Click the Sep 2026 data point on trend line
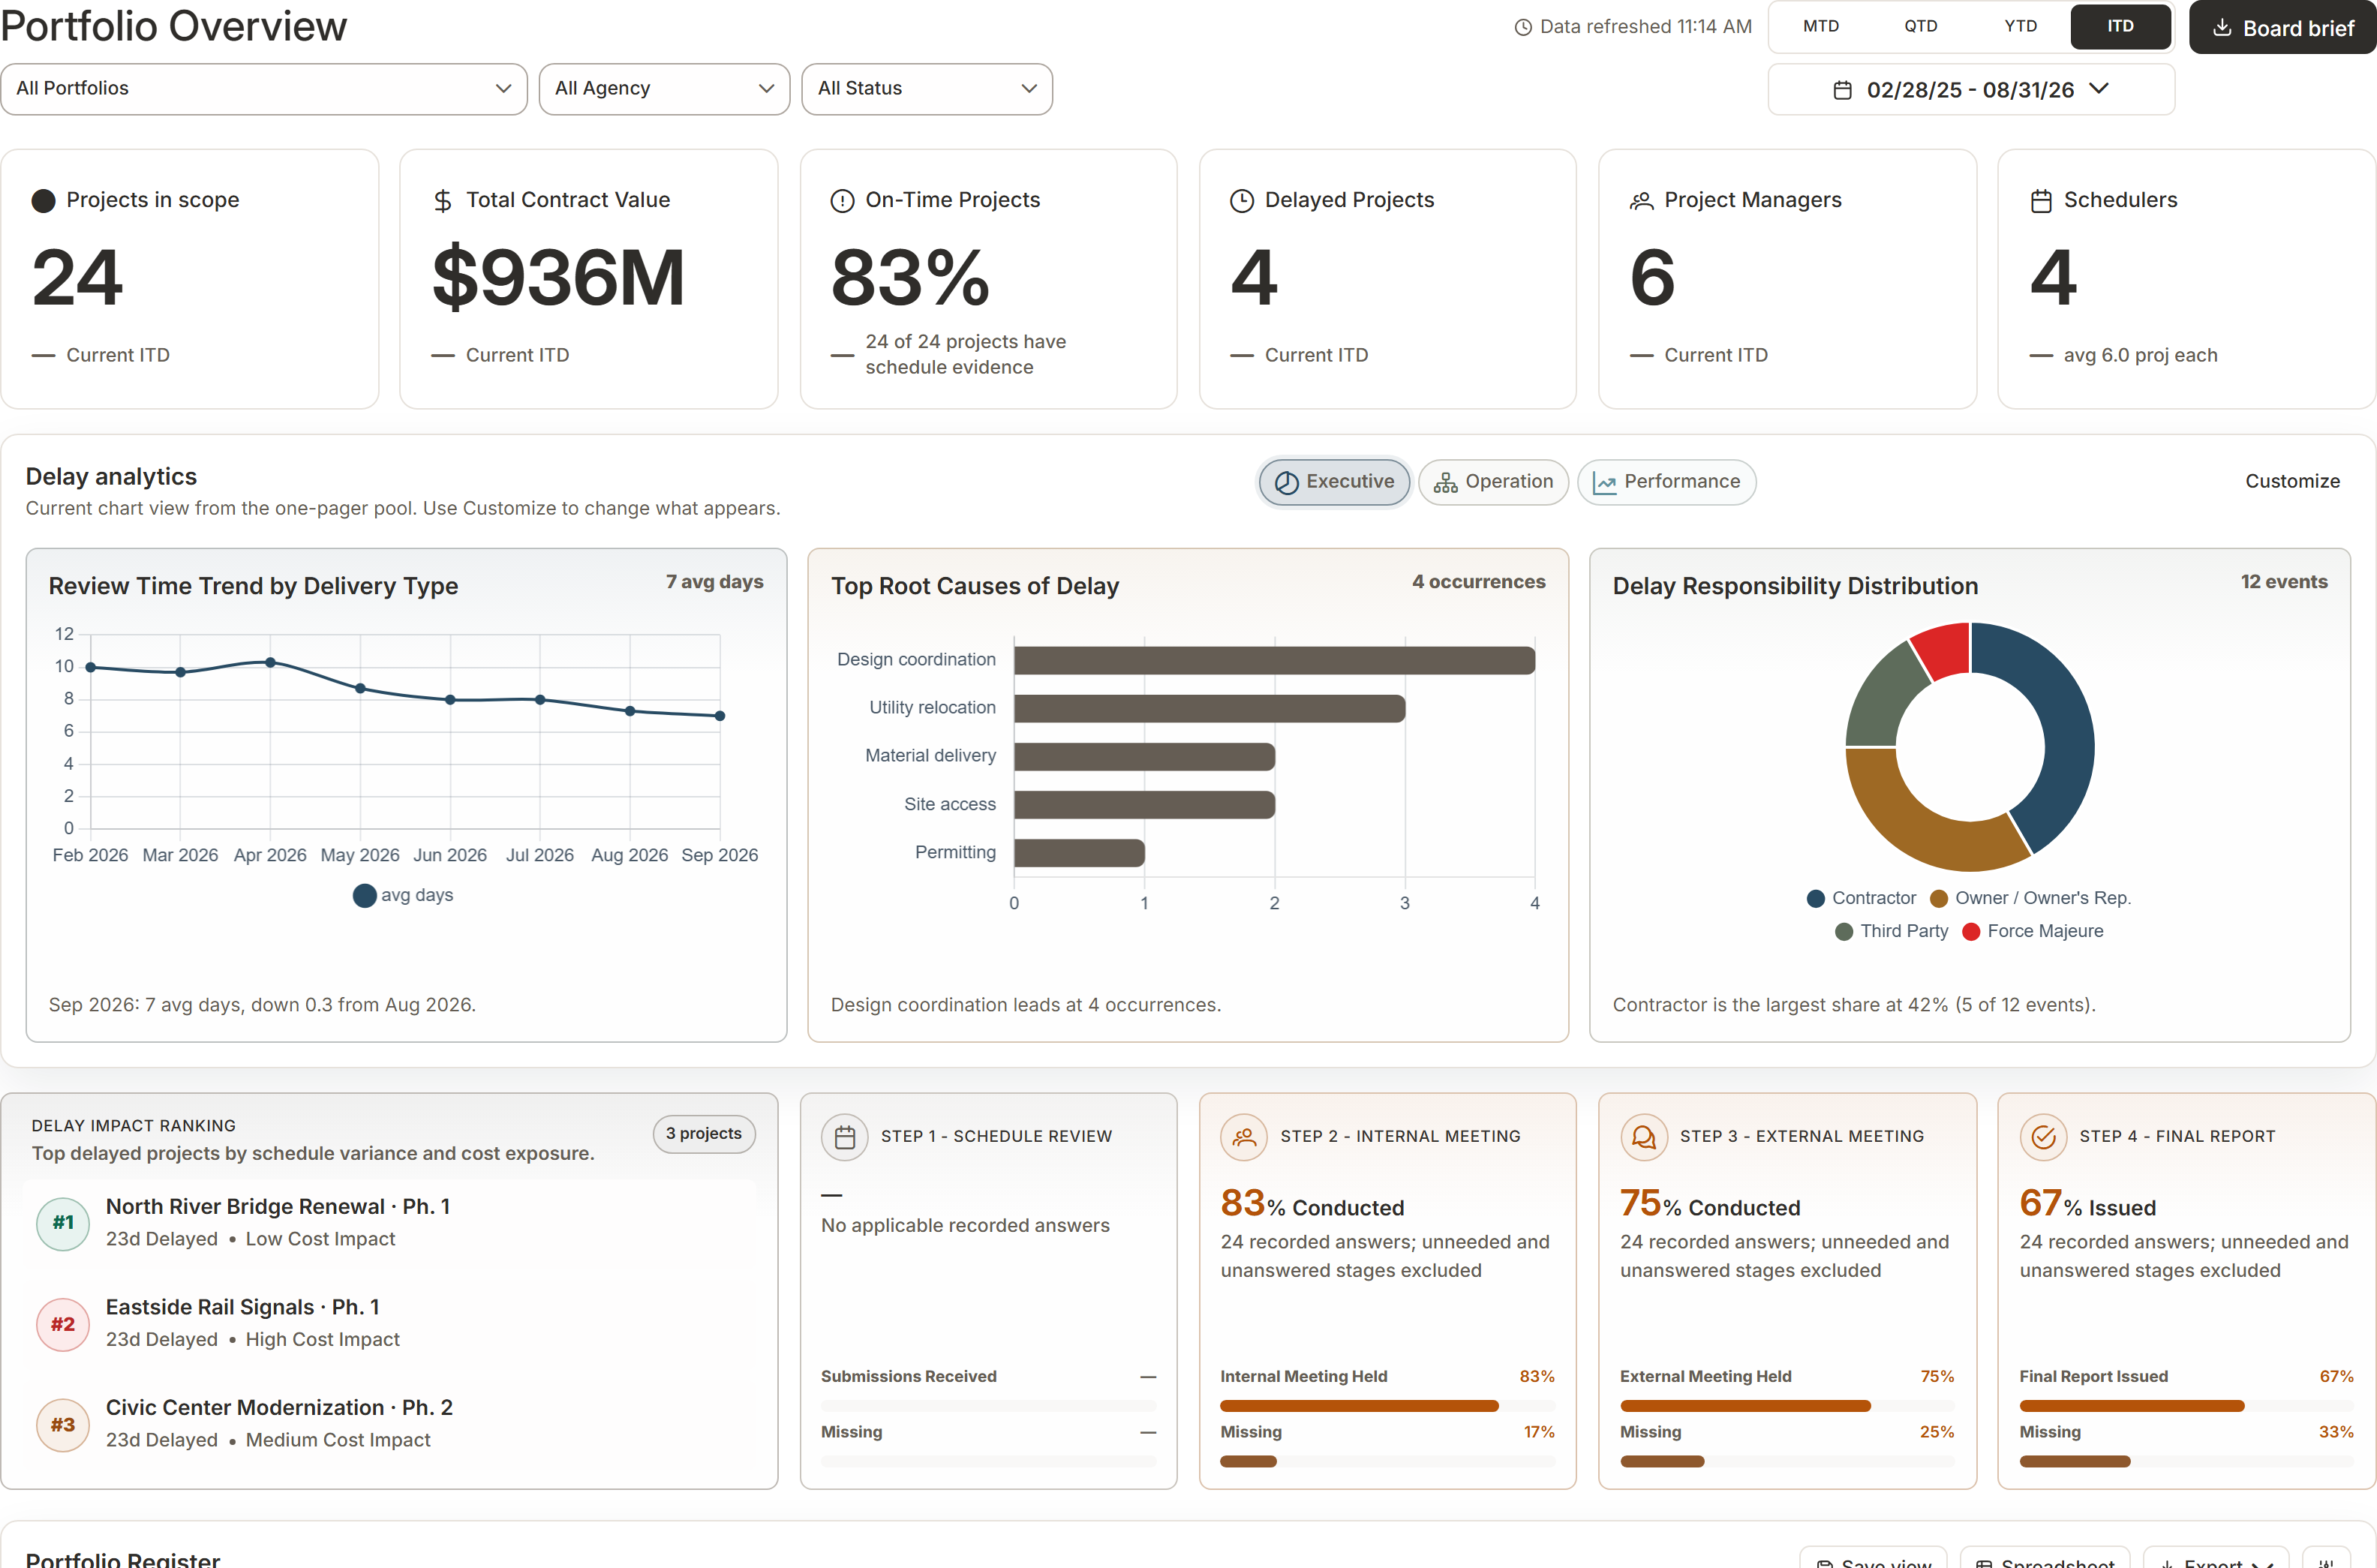 [x=720, y=716]
